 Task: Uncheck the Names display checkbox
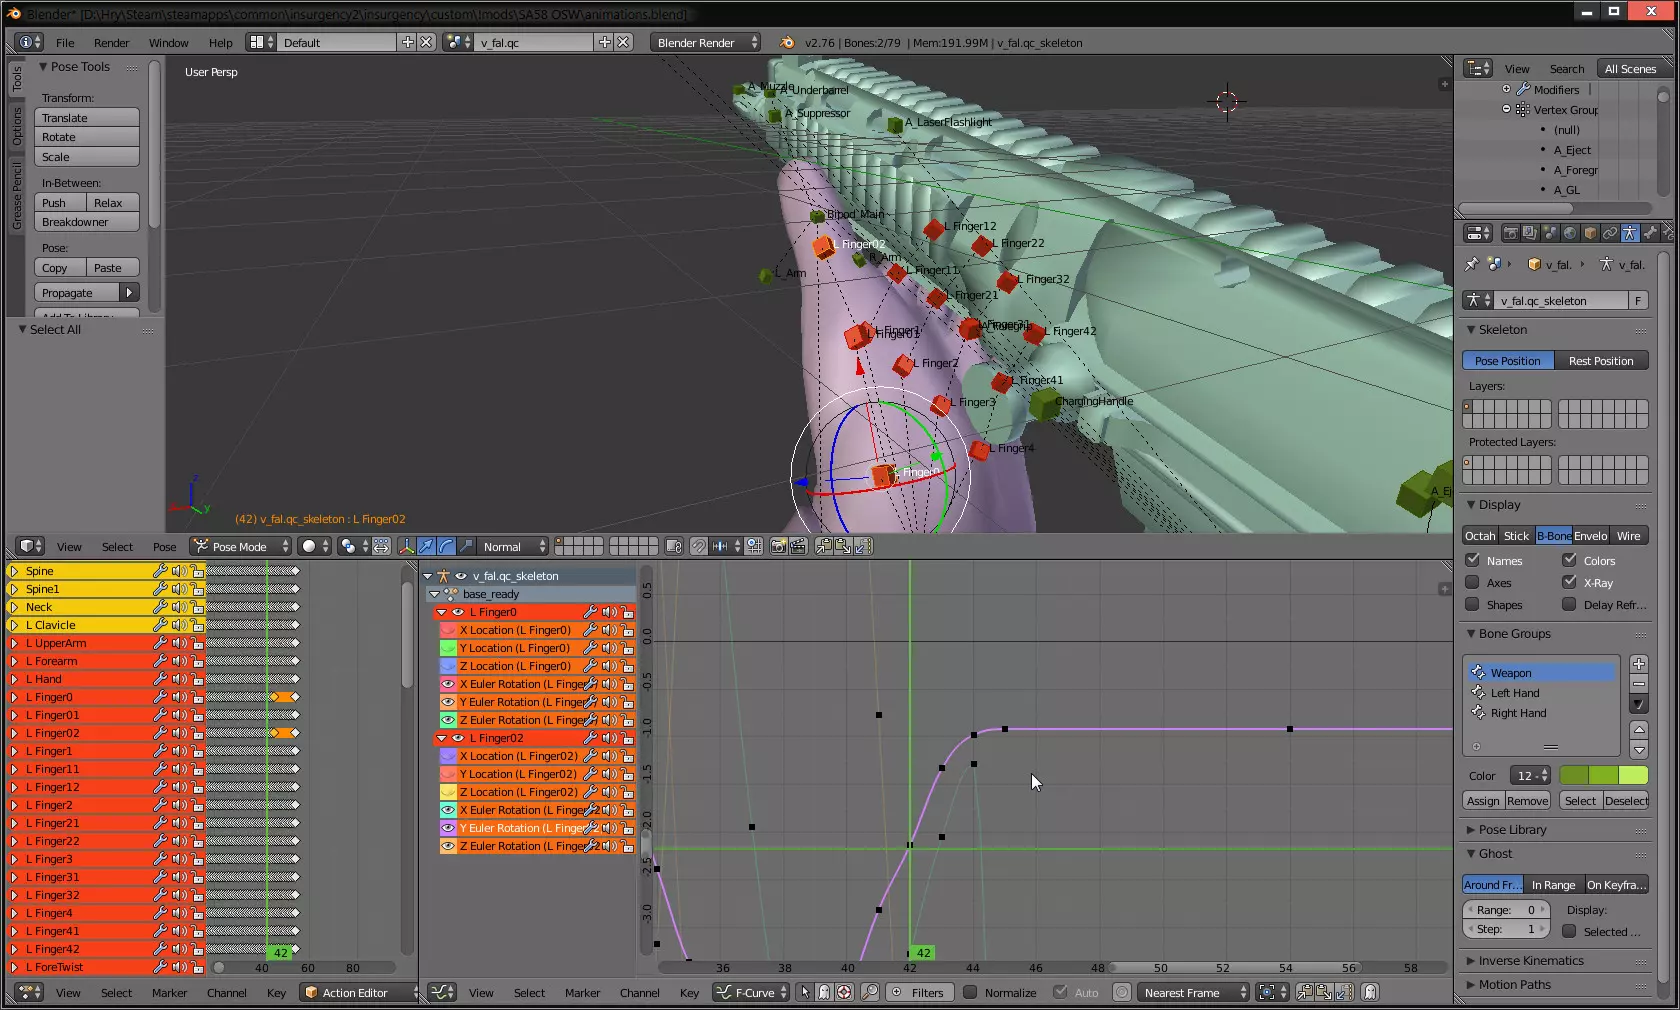[x=1472, y=560]
